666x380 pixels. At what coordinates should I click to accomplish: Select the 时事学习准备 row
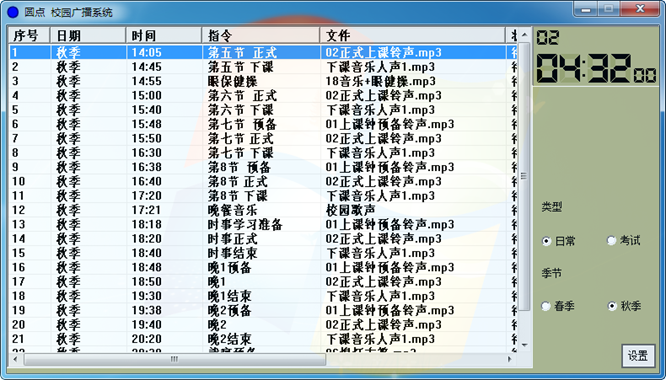coord(263,225)
